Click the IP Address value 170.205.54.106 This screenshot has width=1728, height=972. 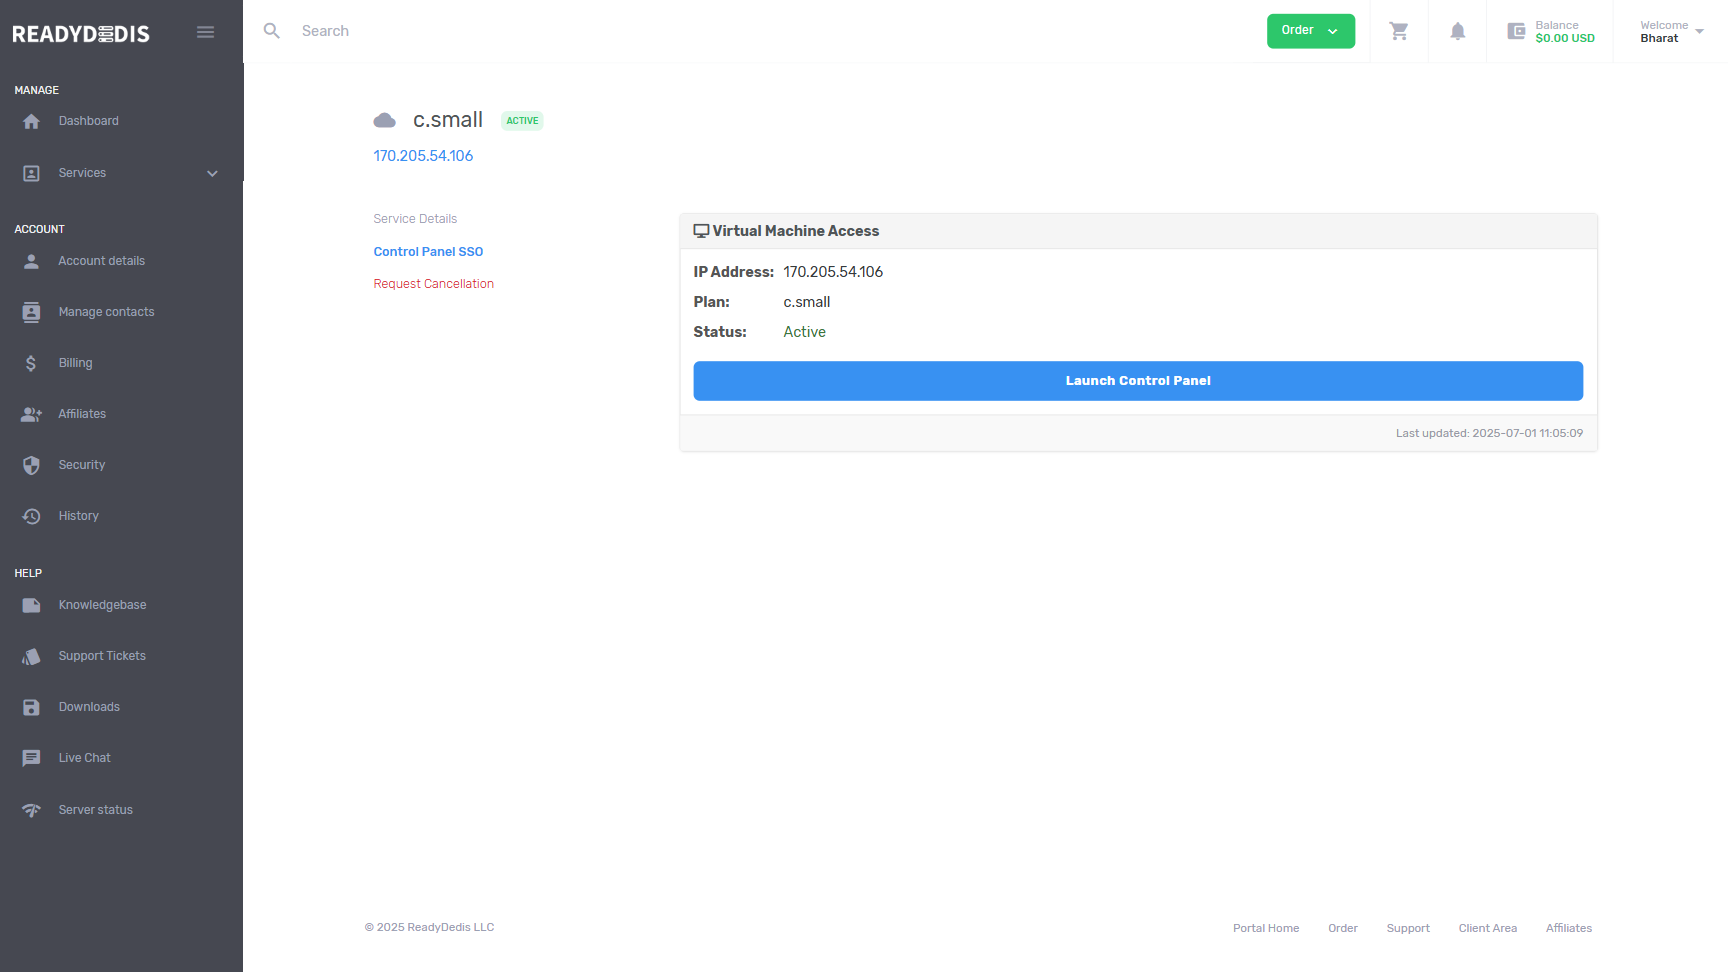833,272
